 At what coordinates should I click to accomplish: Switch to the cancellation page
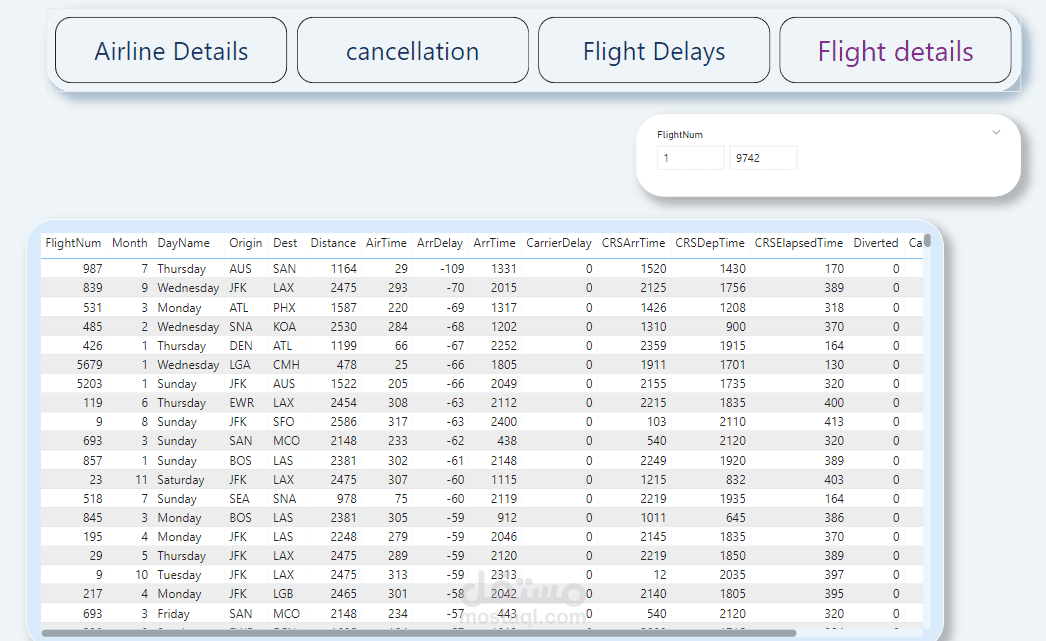coord(412,51)
